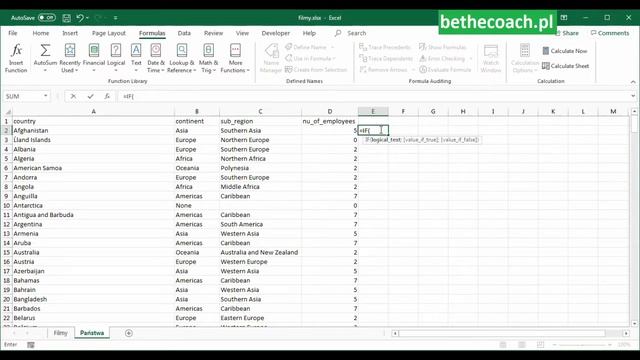Click the Polynesia cell

[x=260, y=168]
